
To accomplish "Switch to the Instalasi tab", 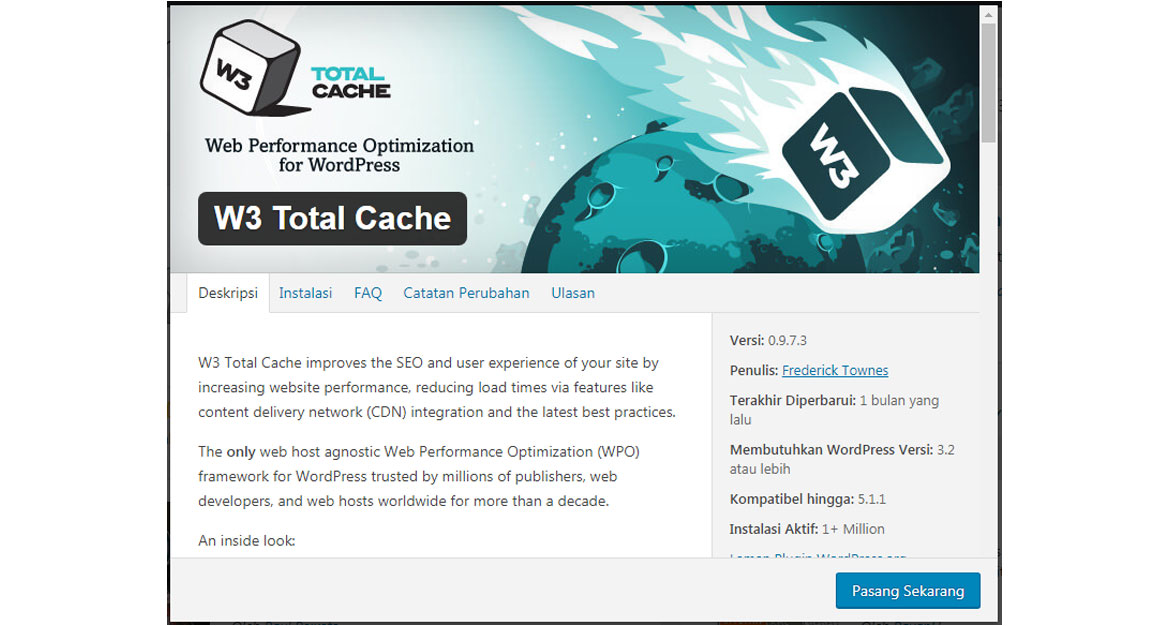I will coord(305,293).
